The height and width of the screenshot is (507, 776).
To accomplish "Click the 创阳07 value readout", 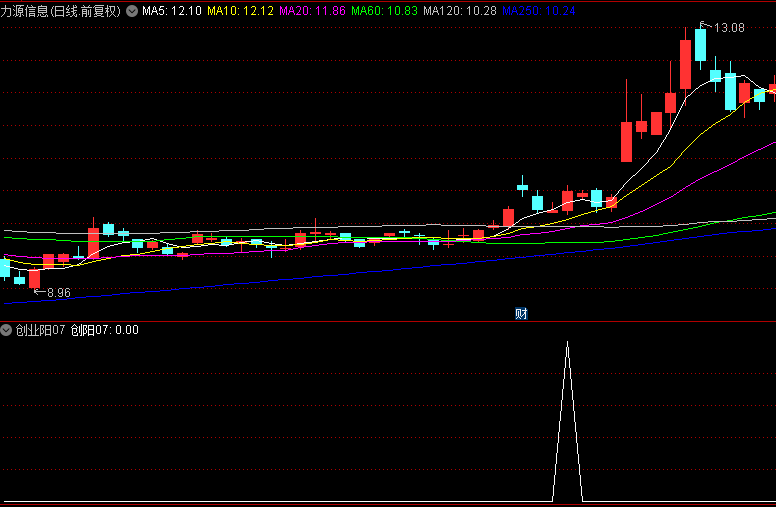I will 104,330.
